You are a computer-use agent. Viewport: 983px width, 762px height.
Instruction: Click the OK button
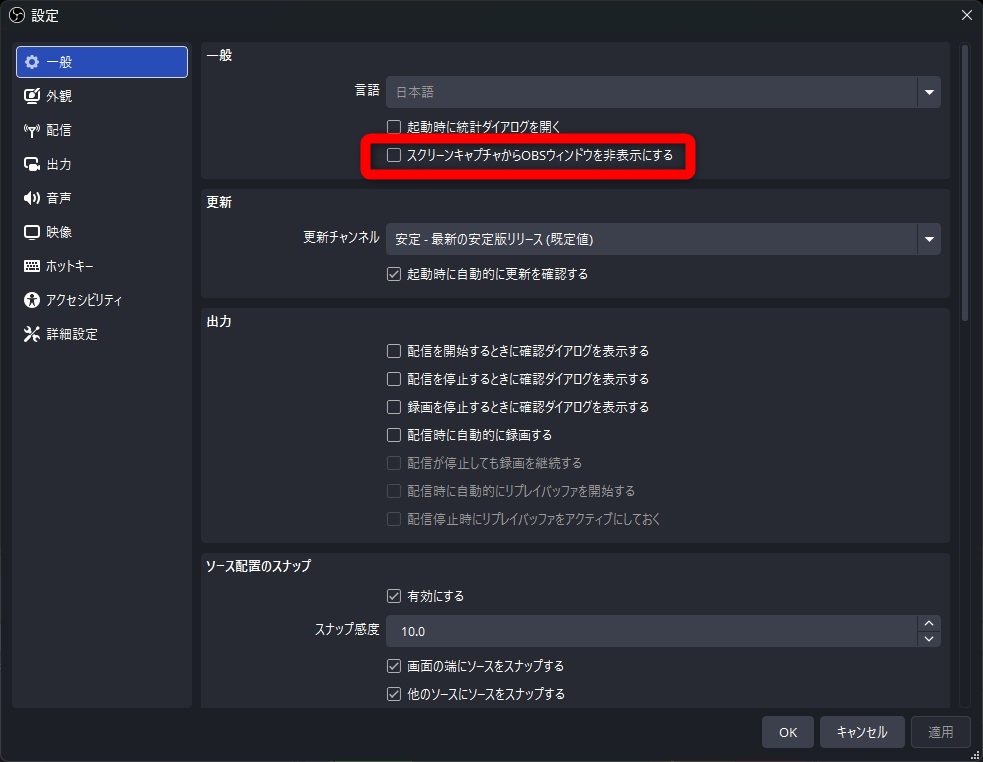pos(787,731)
